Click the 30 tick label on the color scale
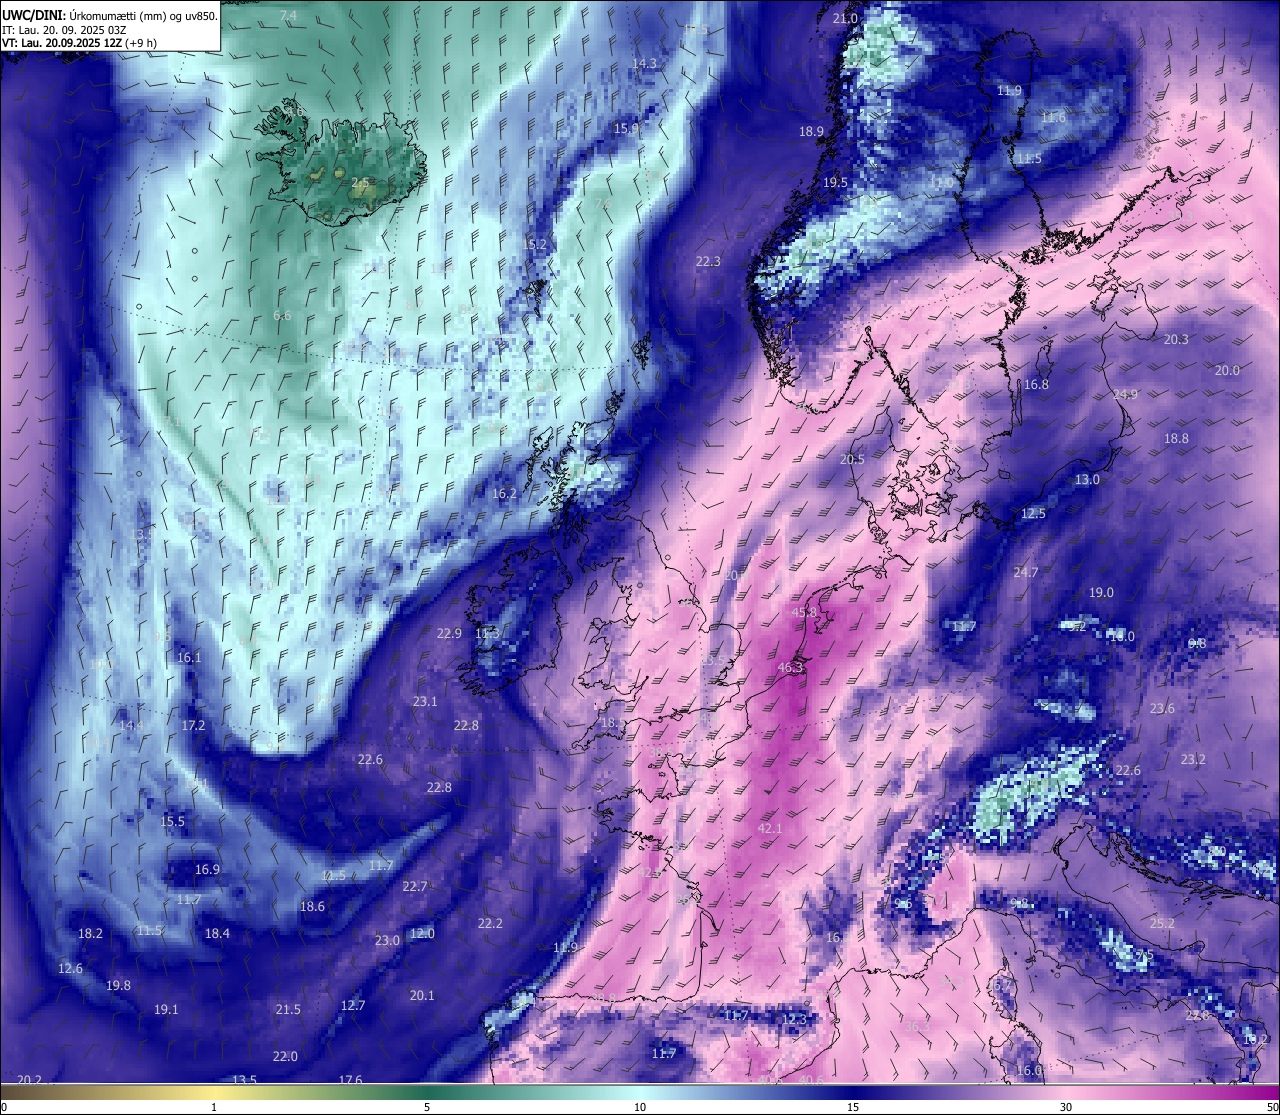Screen dimensions: 1280x1115 [x=1066, y=1107]
